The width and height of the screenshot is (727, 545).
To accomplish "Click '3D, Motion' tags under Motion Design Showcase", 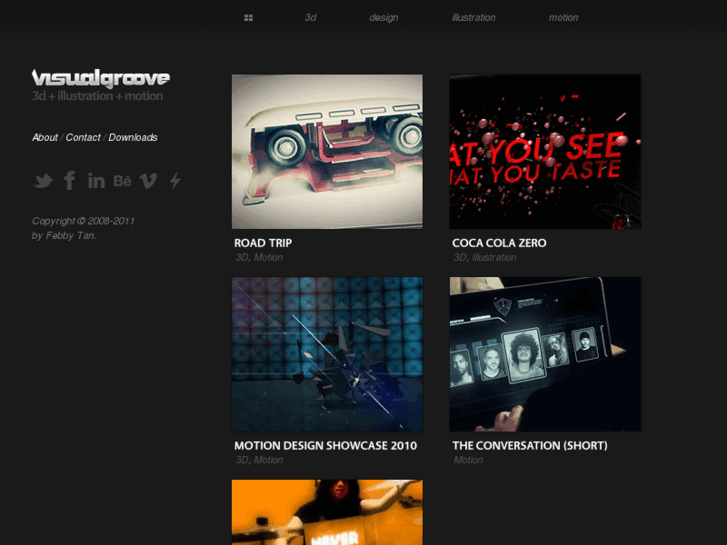I will (259, 460).
